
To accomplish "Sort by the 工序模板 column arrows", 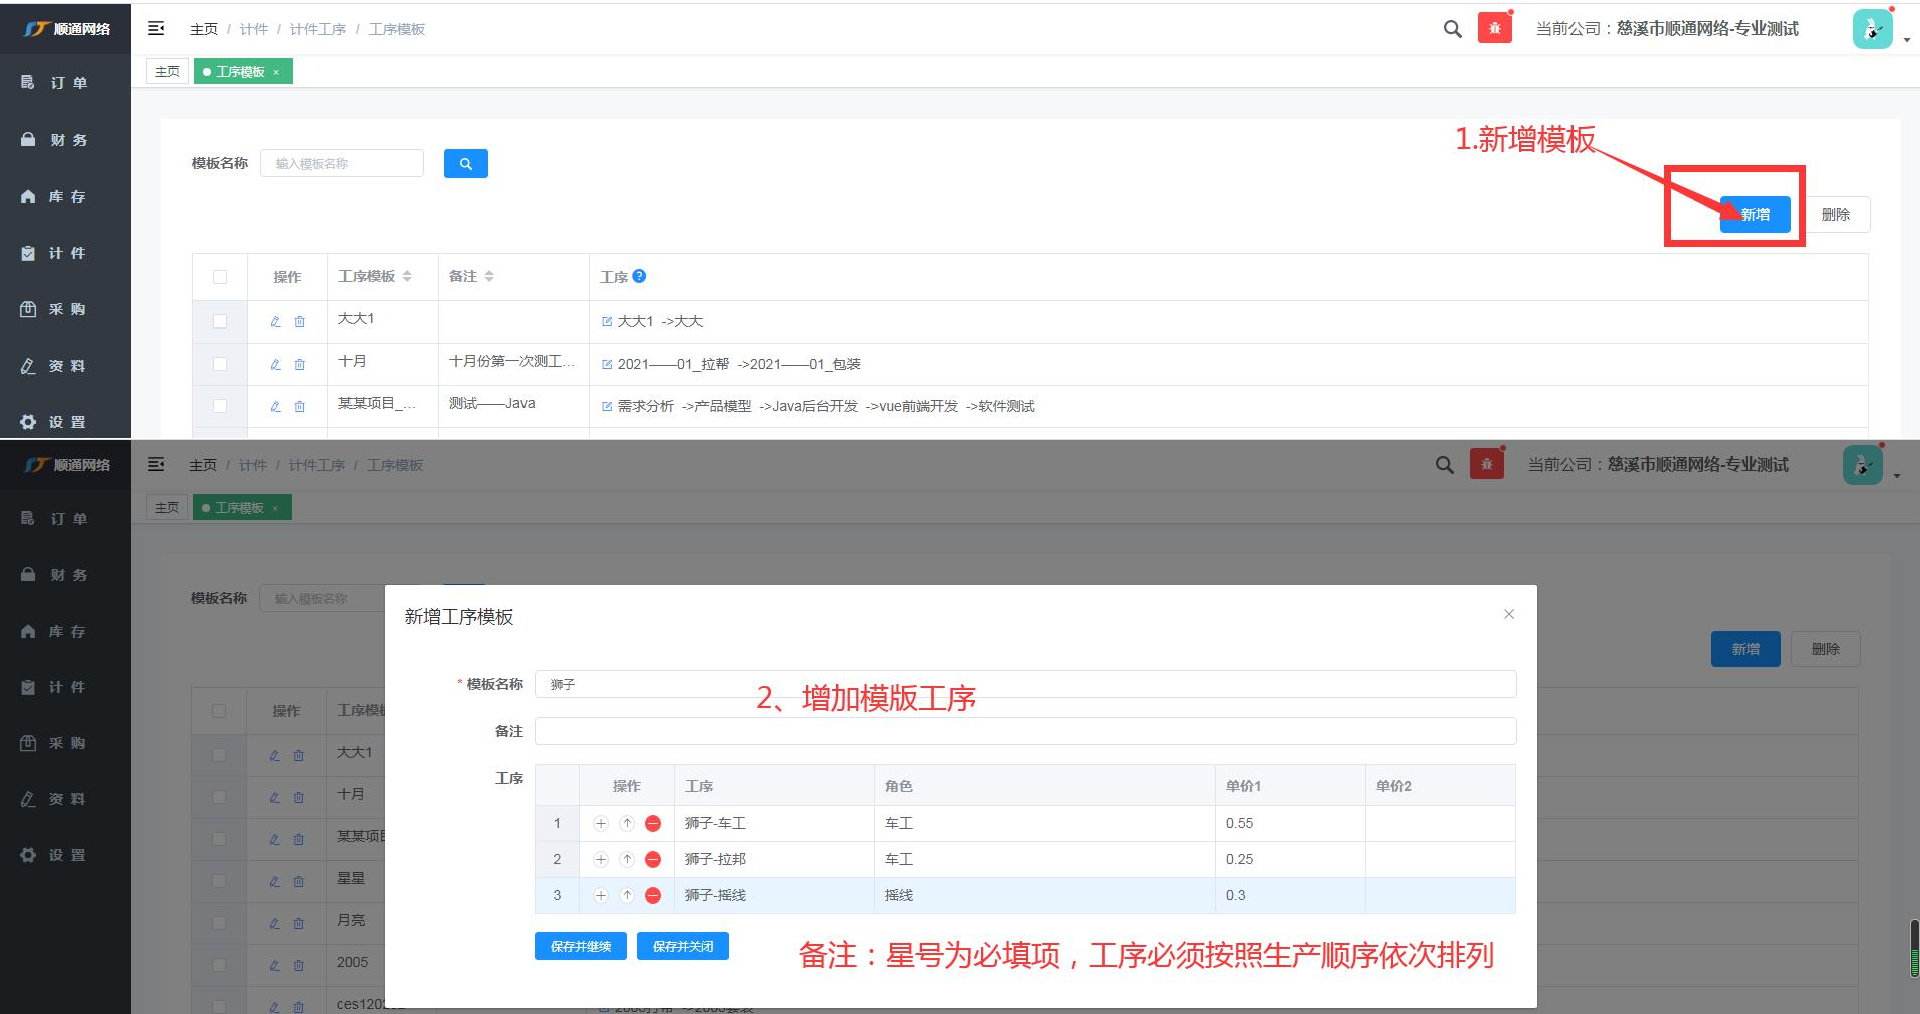I will [x=407, y=276].
